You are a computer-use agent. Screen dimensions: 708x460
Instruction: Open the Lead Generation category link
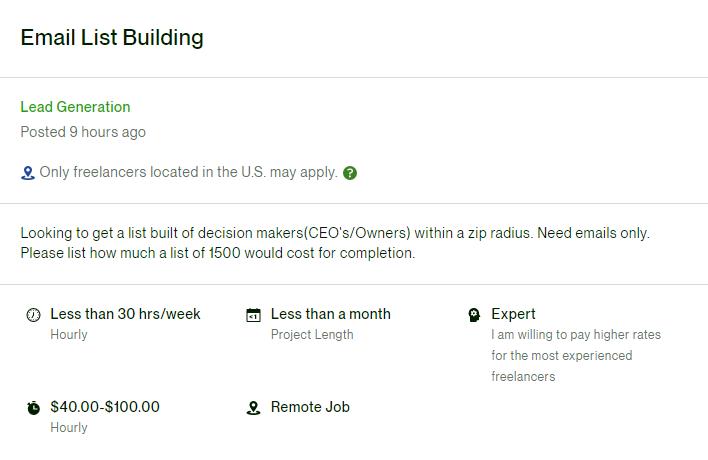(x=75, y=107)
